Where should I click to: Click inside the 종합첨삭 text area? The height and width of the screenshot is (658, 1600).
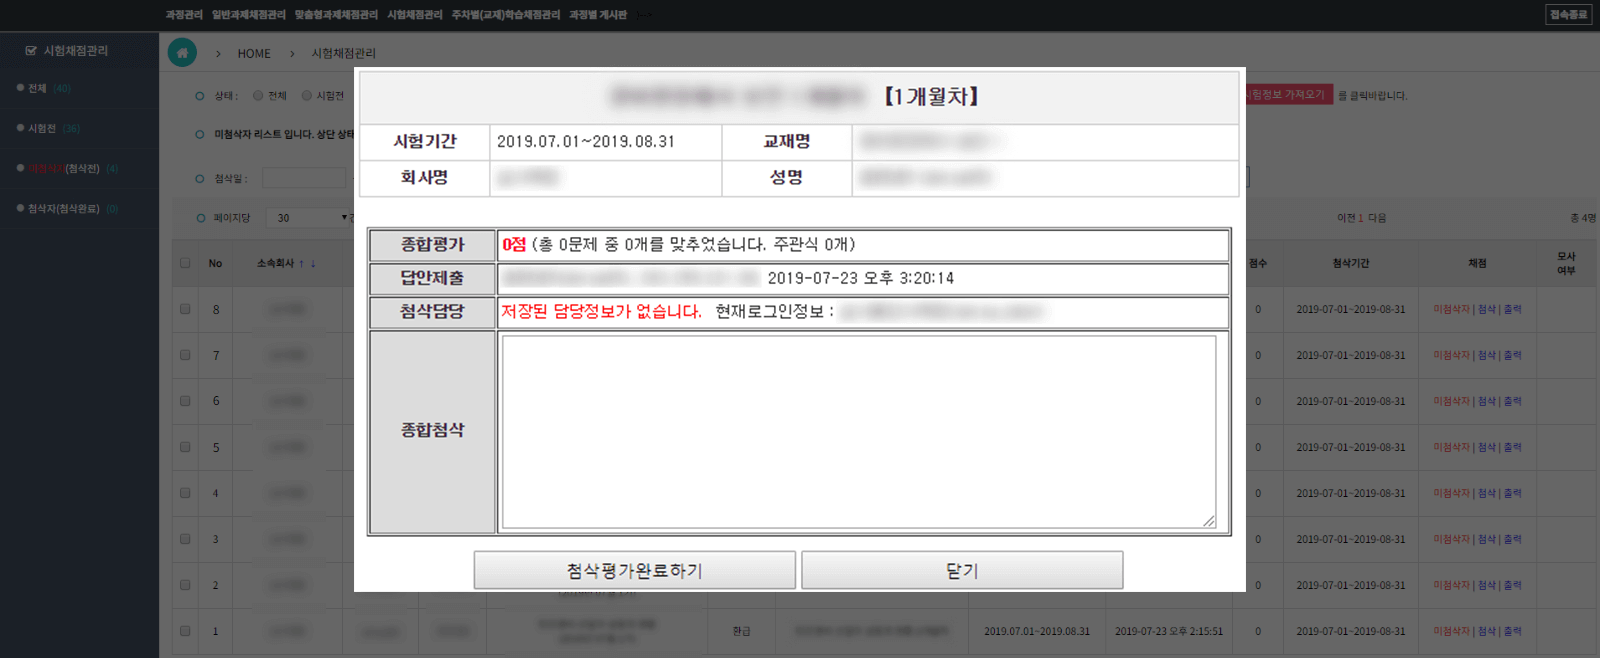[859, 432]
